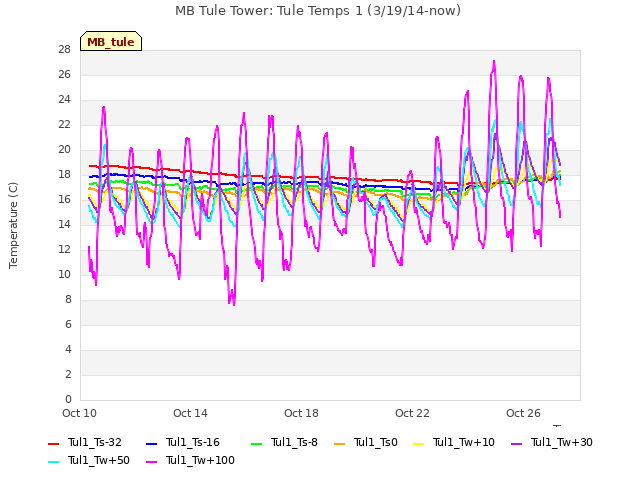The height and width of the screenshot is (480, 640).
Task: Click the 16 y-axis tick label
Action: point(65,200)
